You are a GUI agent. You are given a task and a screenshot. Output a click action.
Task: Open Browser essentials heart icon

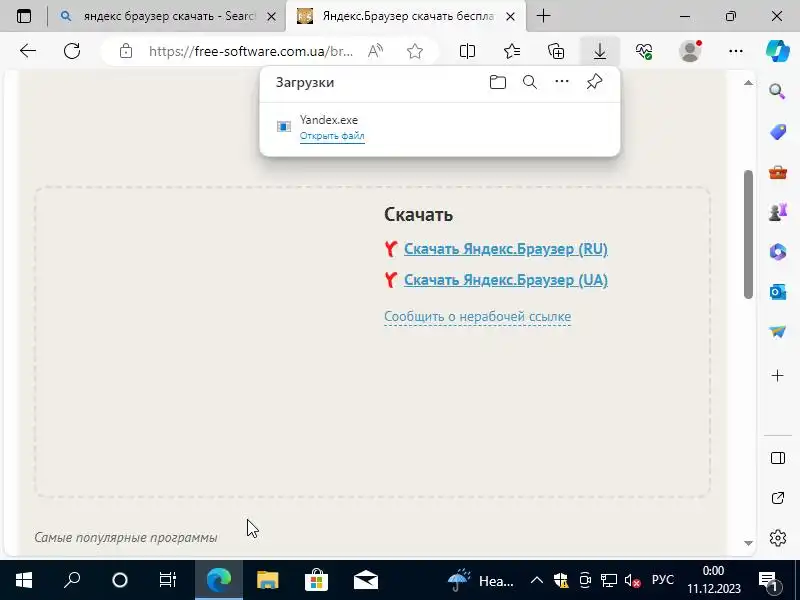click(x=644, y=51)
